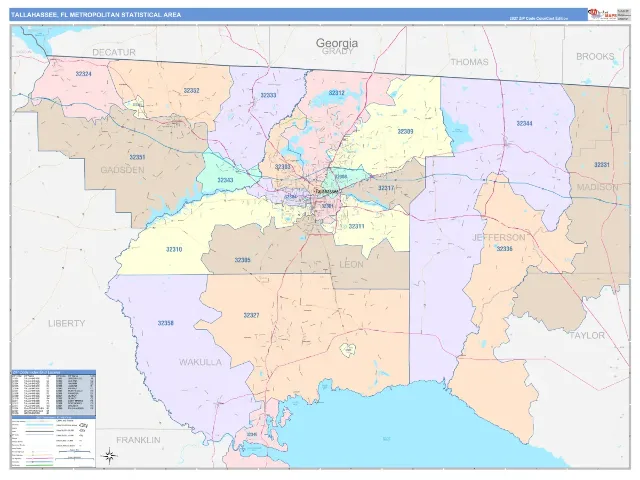
Task: Click the compass rose on the map
Action: click(110, 456)
